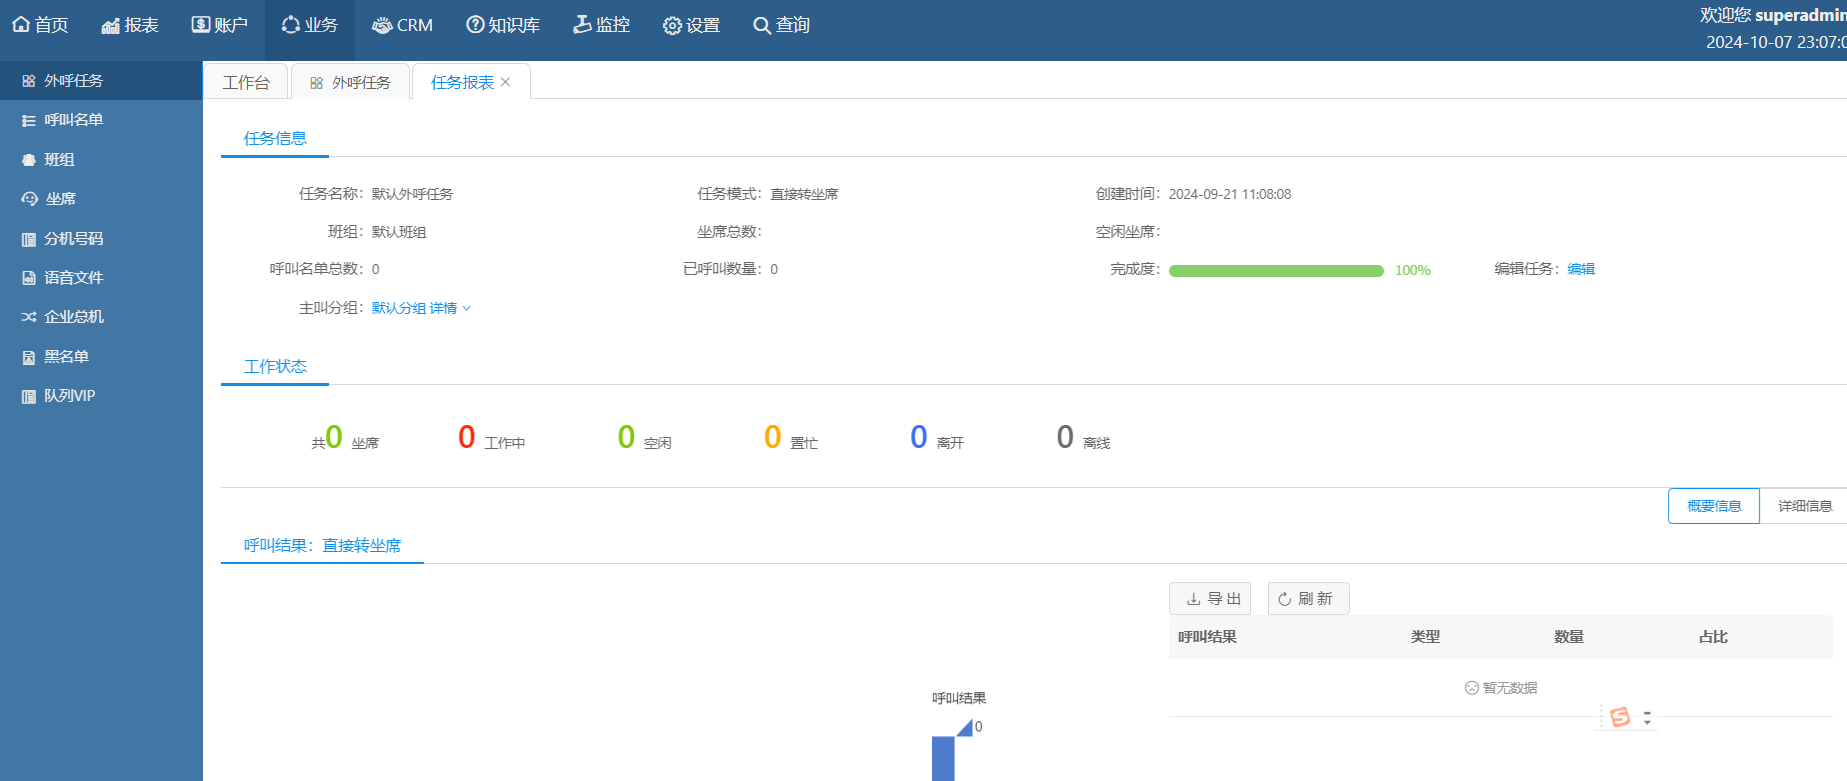1847x781 pixels.
Task: Open 班组 from sidebar icon
Action: [29, 160]
